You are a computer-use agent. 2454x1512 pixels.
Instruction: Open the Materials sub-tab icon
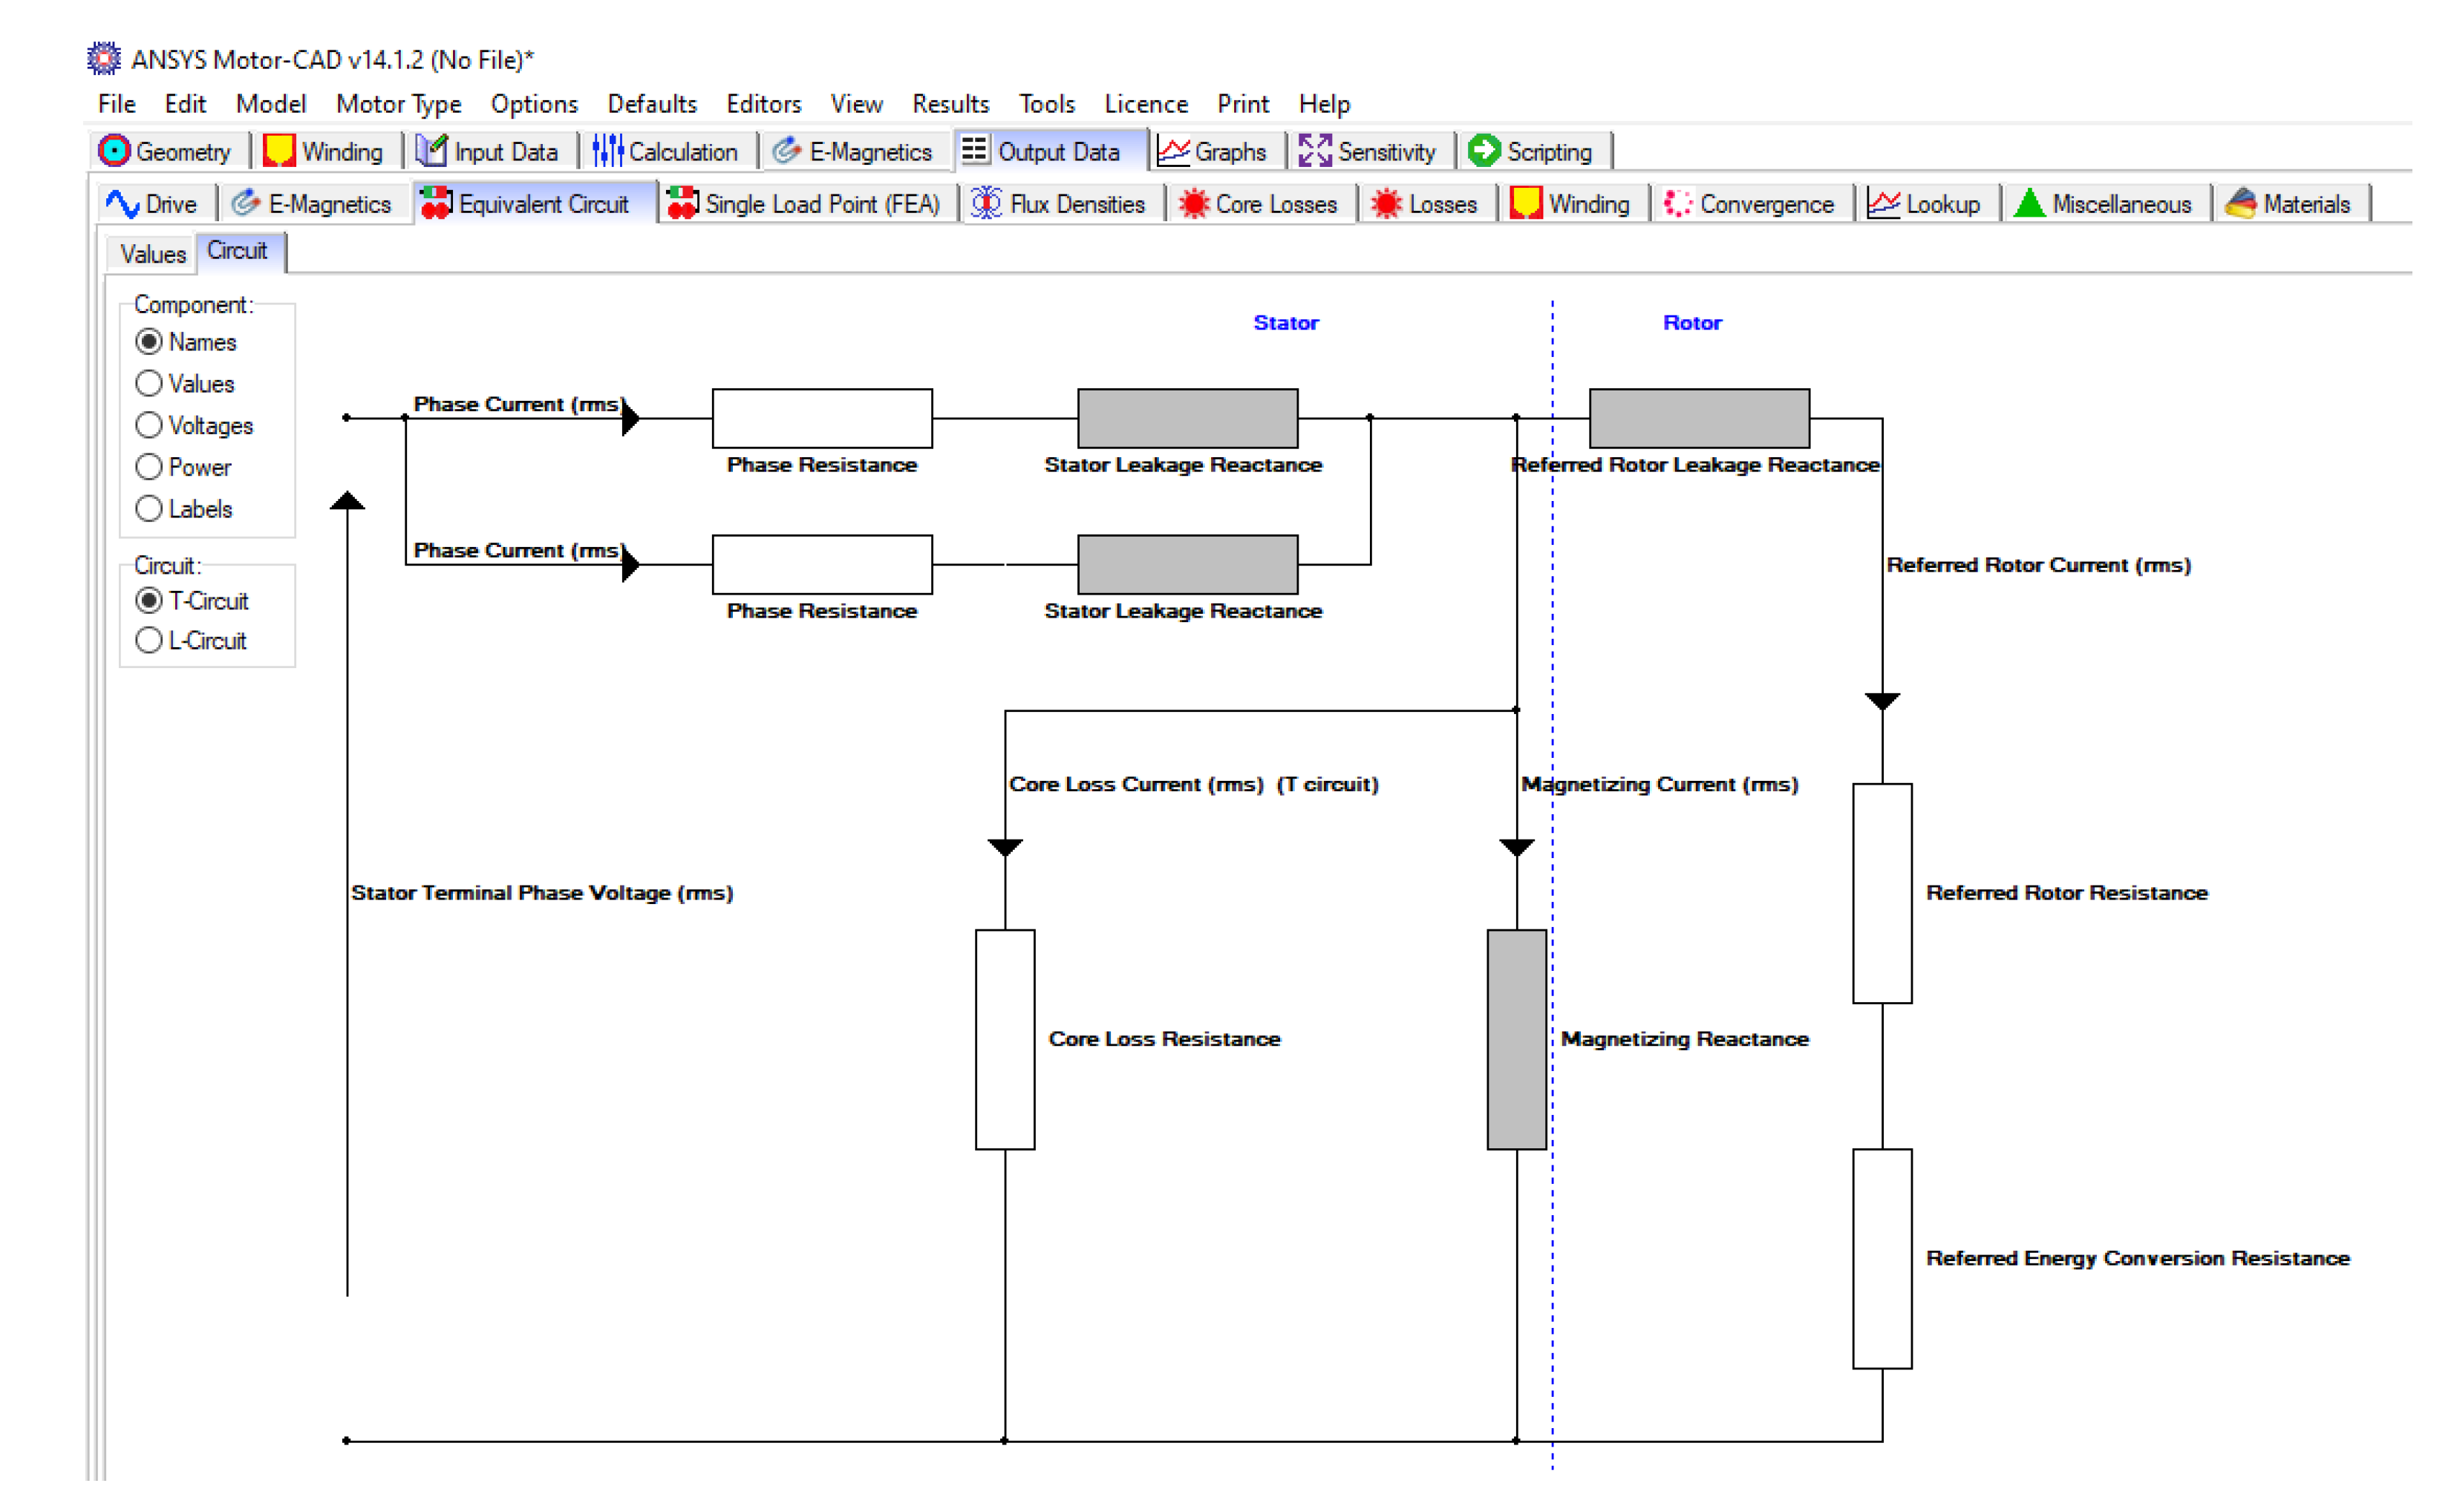pyautogui.click(x=2240, y=204)
